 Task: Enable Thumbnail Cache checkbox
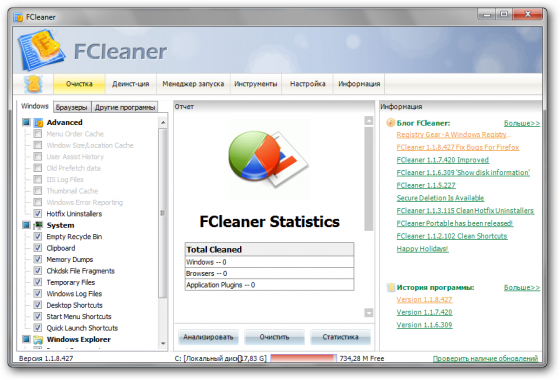[38, 191]
